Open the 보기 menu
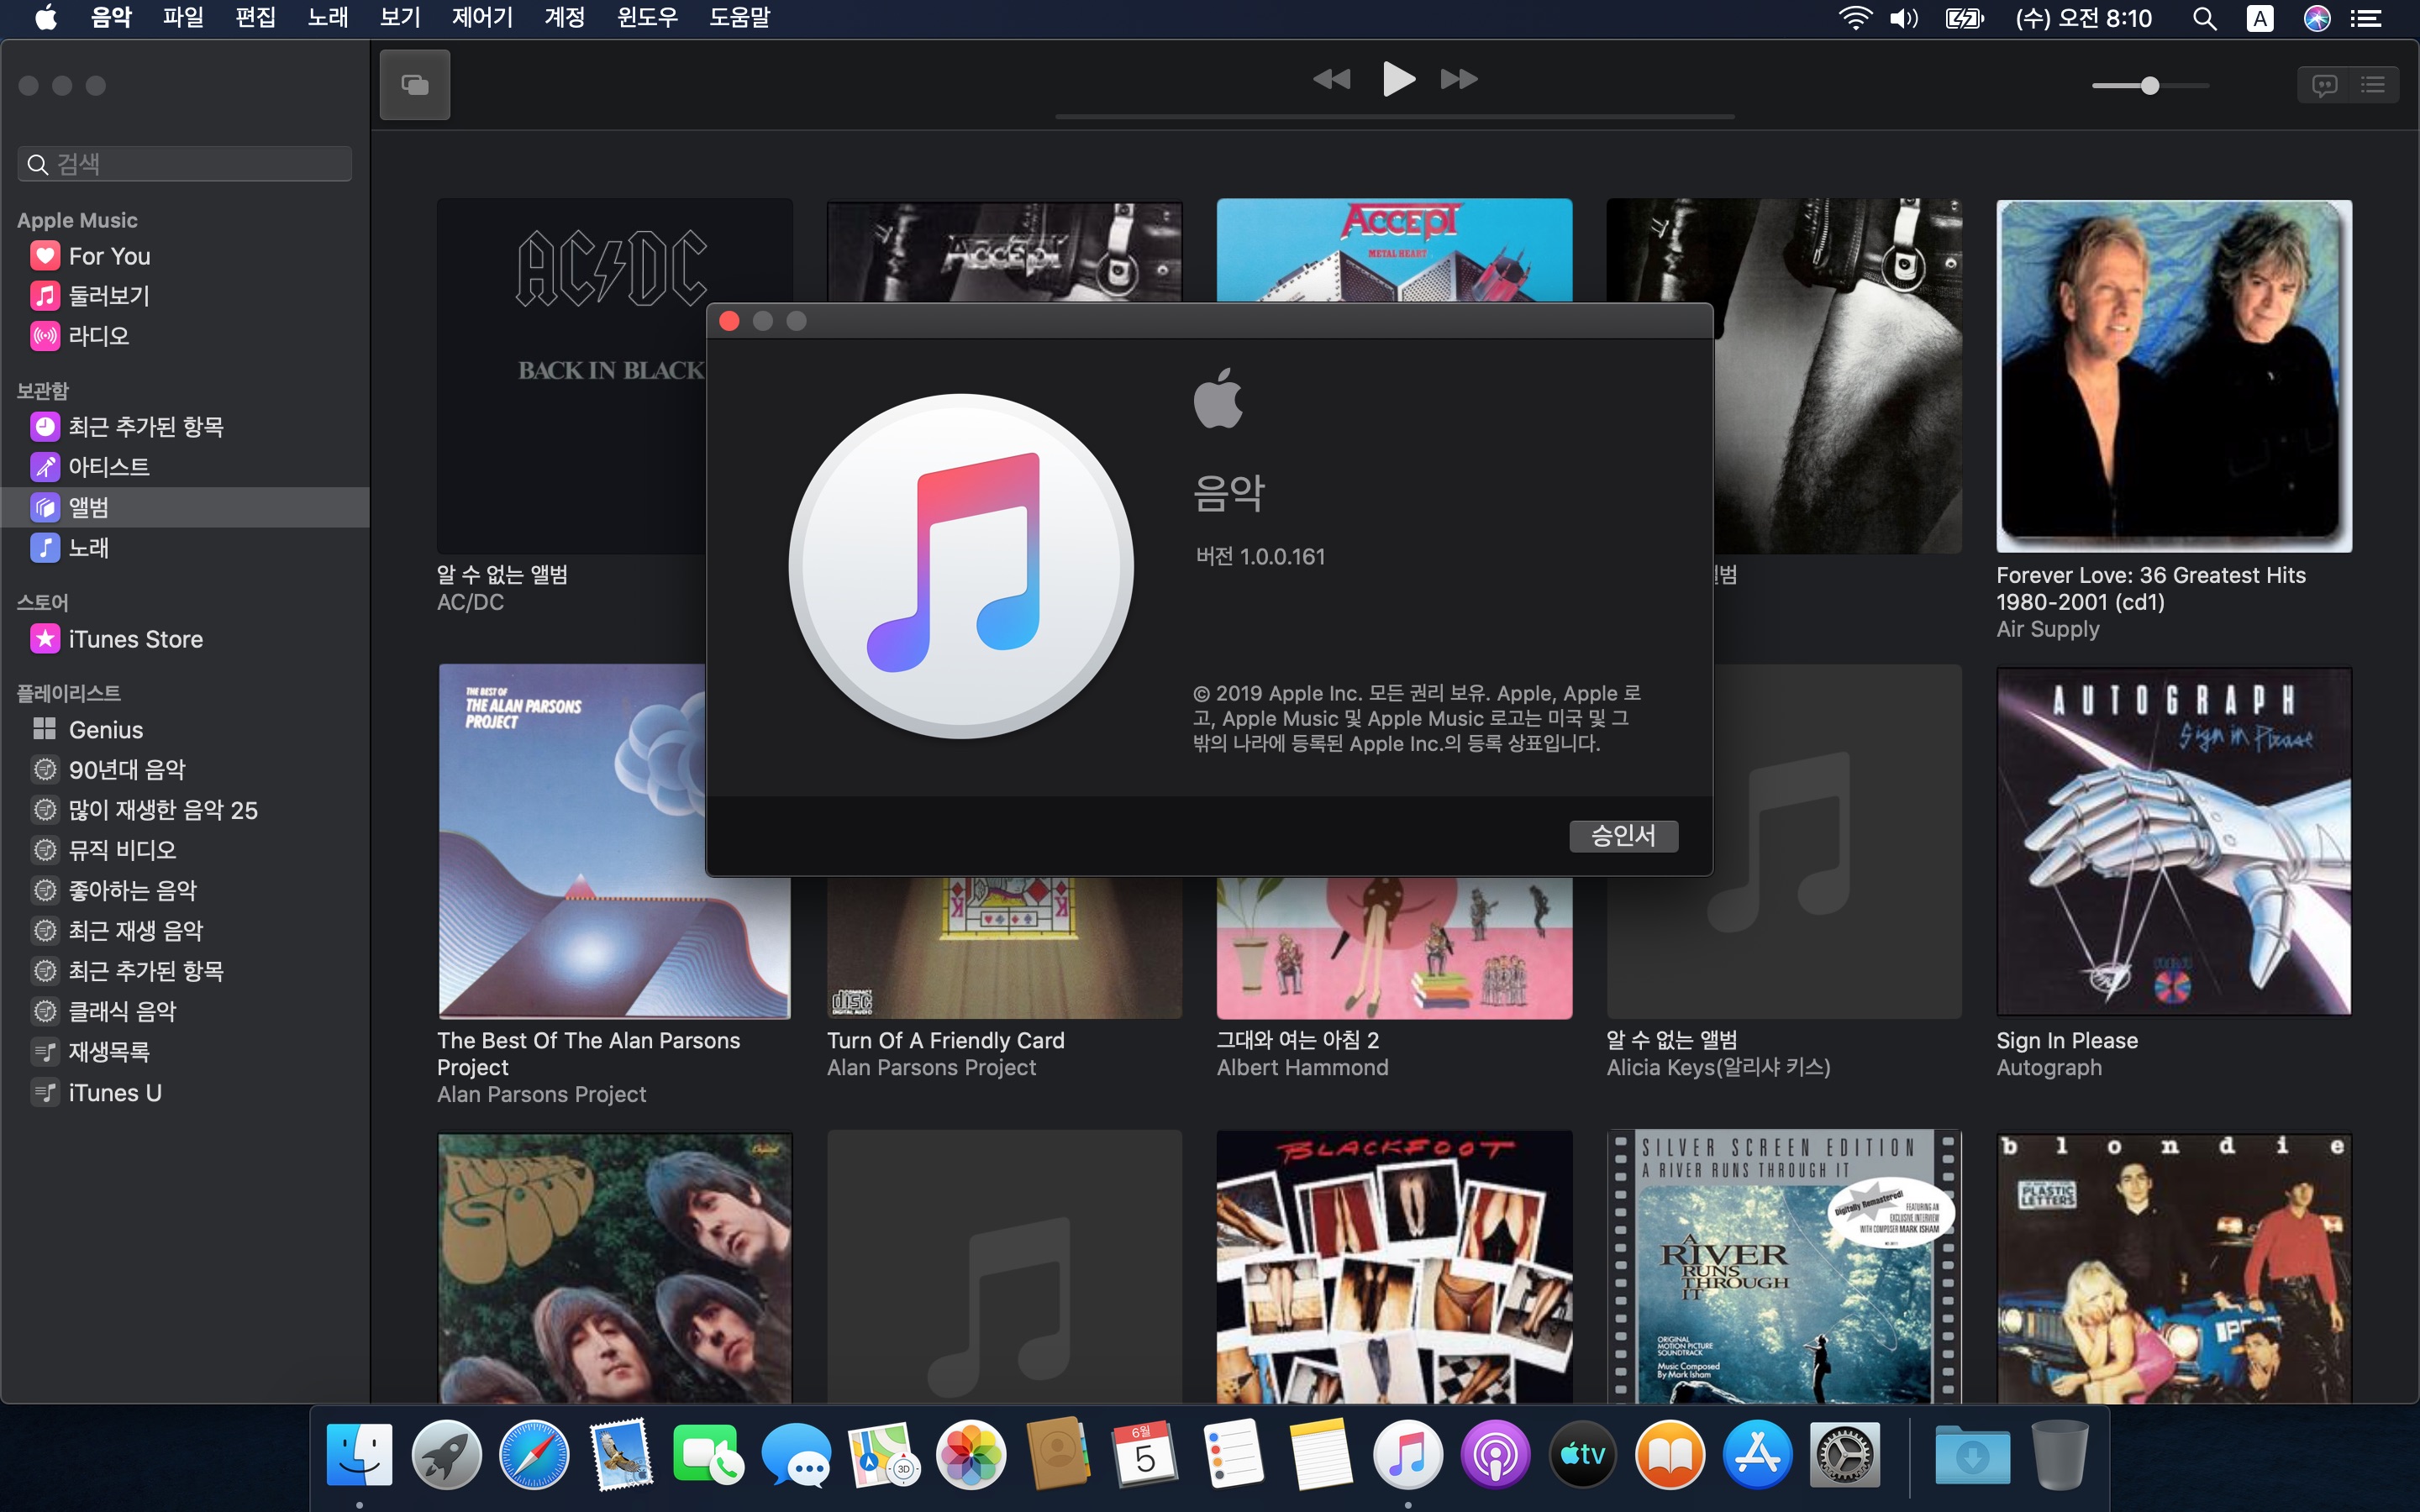Image resolution: width=2420 pixels, height=1512 pixels. coord(400,18)
